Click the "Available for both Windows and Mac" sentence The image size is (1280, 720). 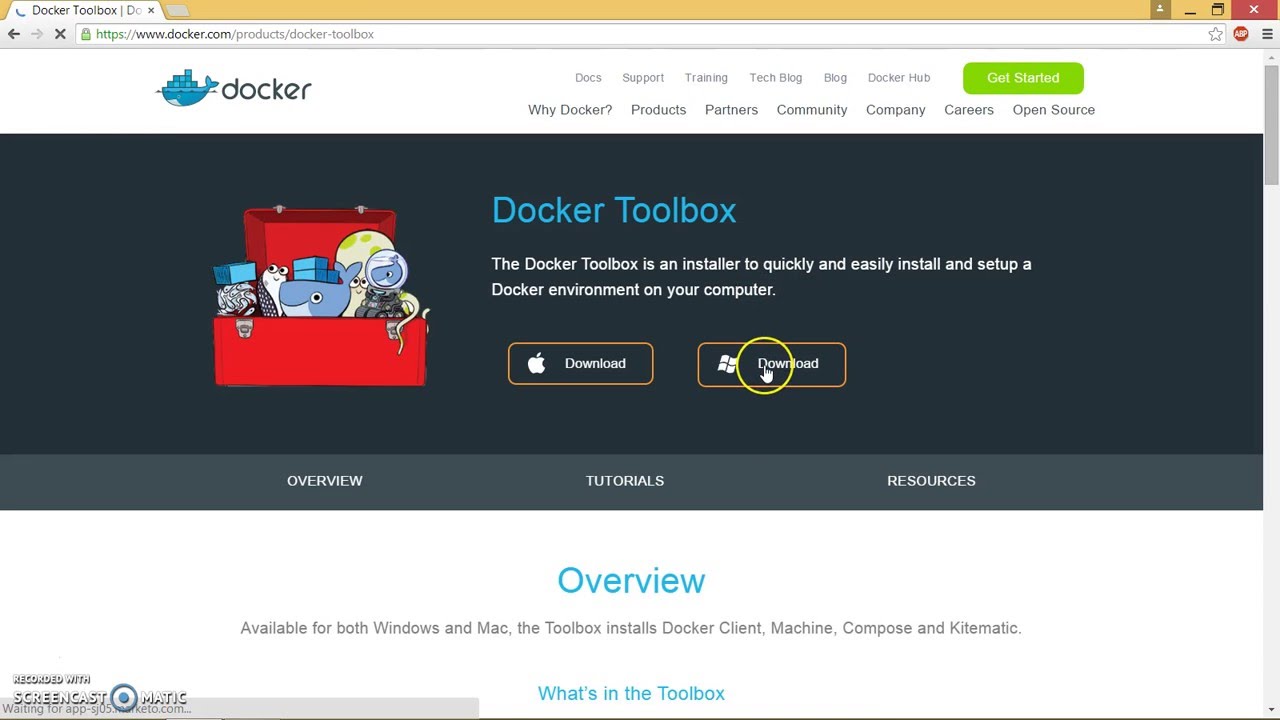(x=631, y=628)
